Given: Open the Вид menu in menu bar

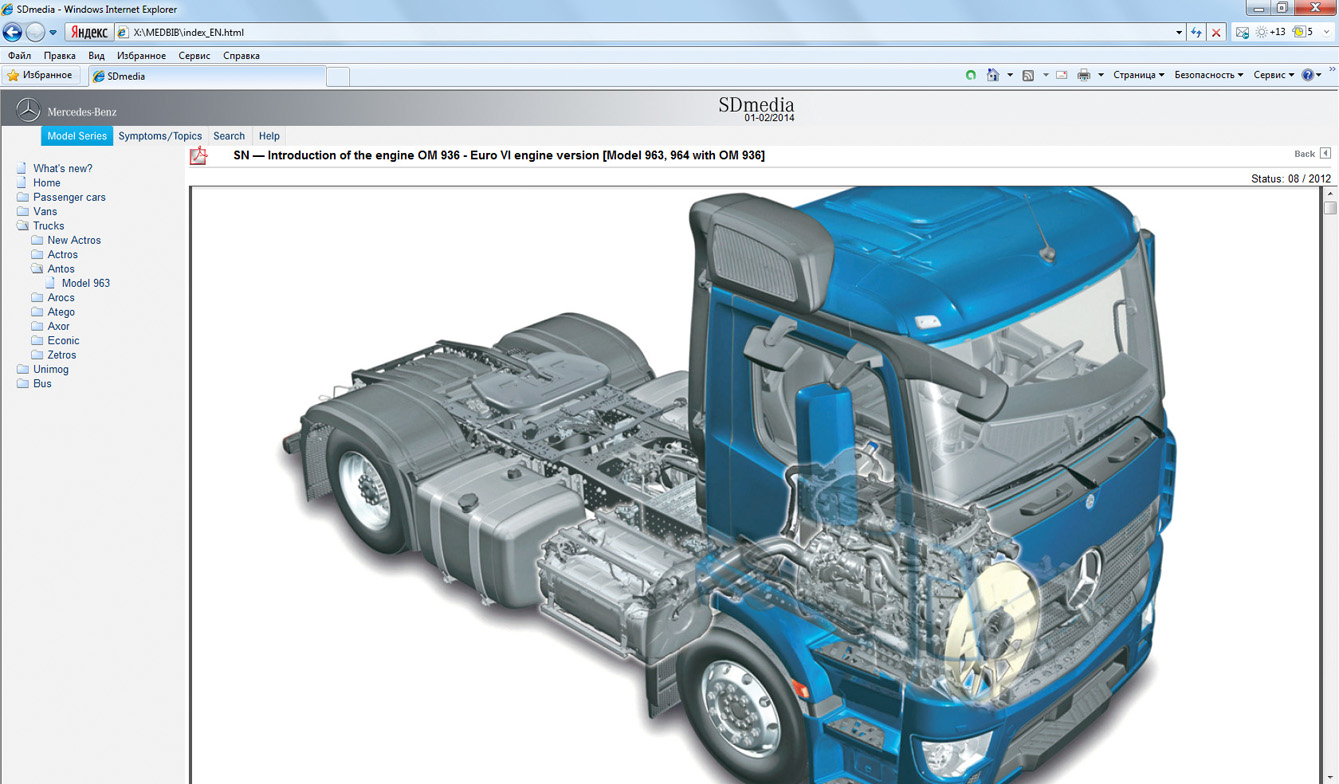Looking at the screenshot, I should click(x=96, y=56).
